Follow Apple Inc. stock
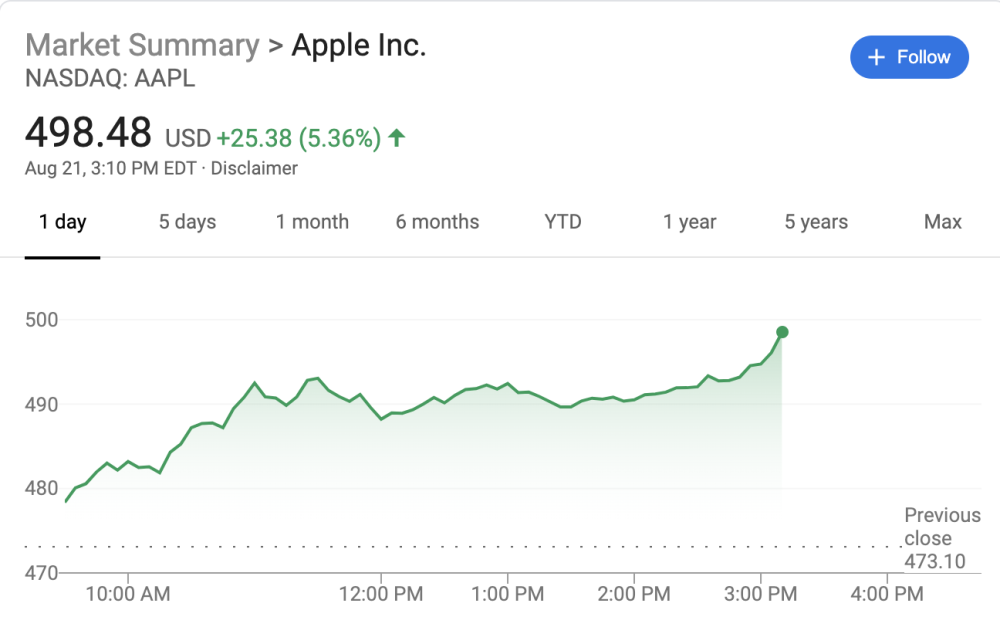Image resolution: width=1000 pixels, height=627 pixels. click(909, 57)
